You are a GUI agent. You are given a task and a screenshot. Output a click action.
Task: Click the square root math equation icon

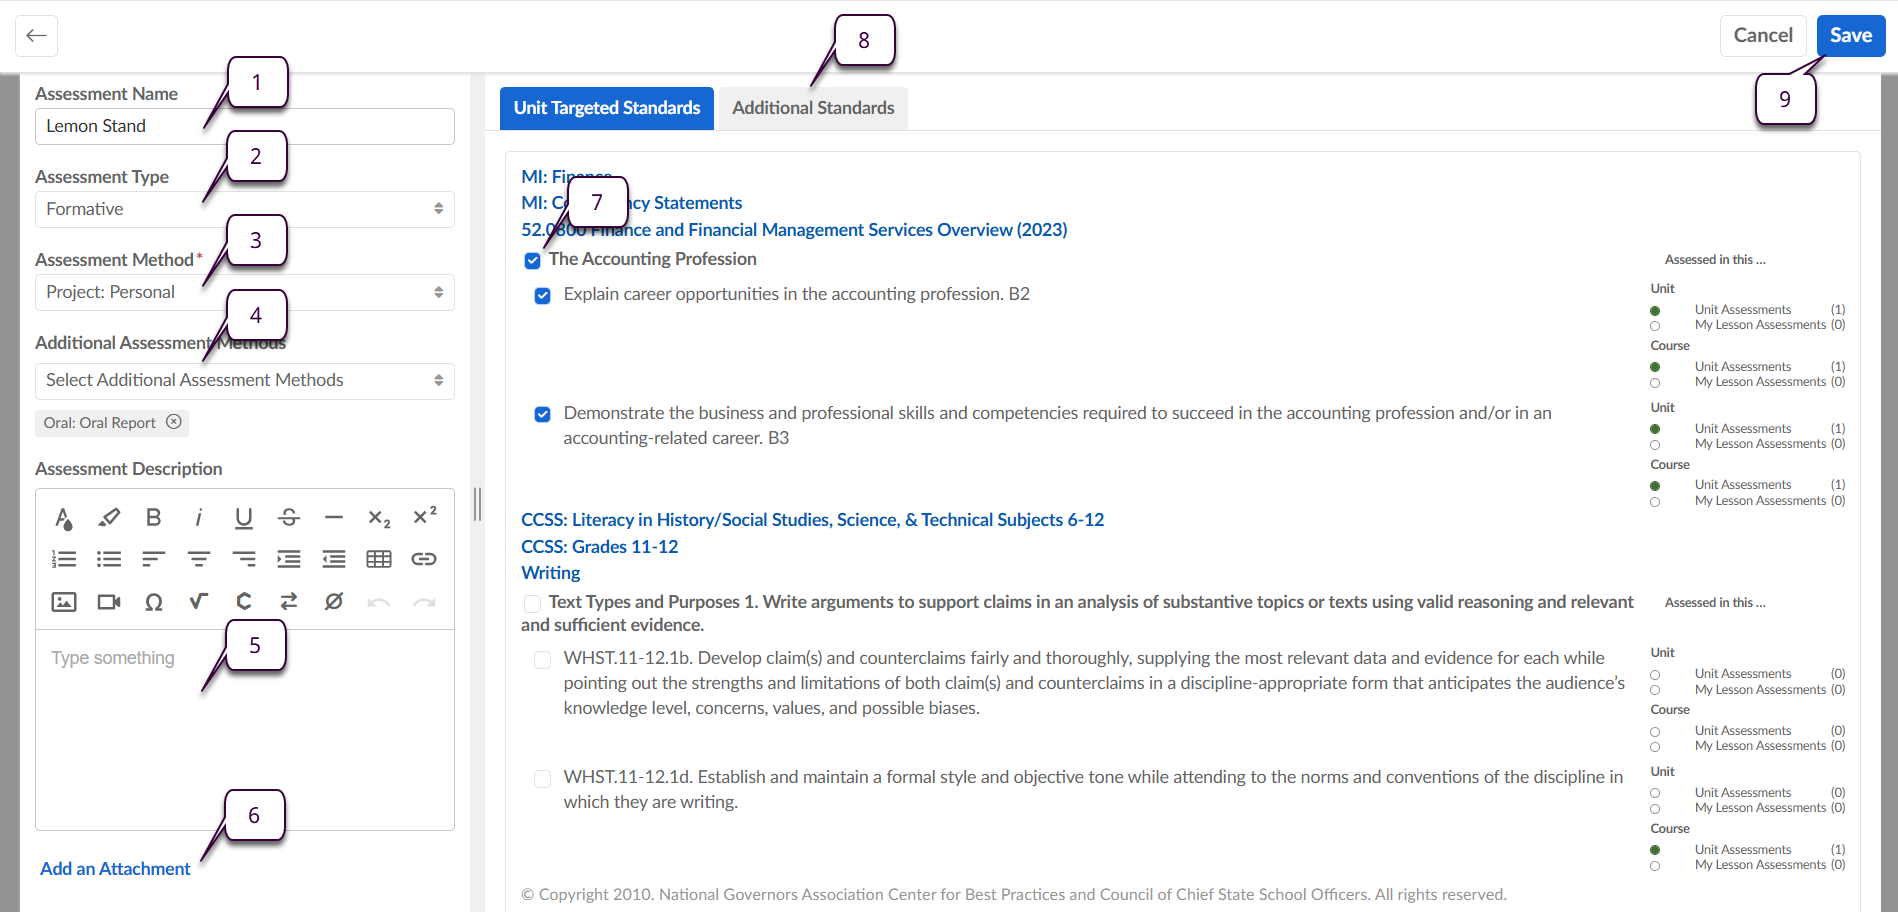point(199,602)
